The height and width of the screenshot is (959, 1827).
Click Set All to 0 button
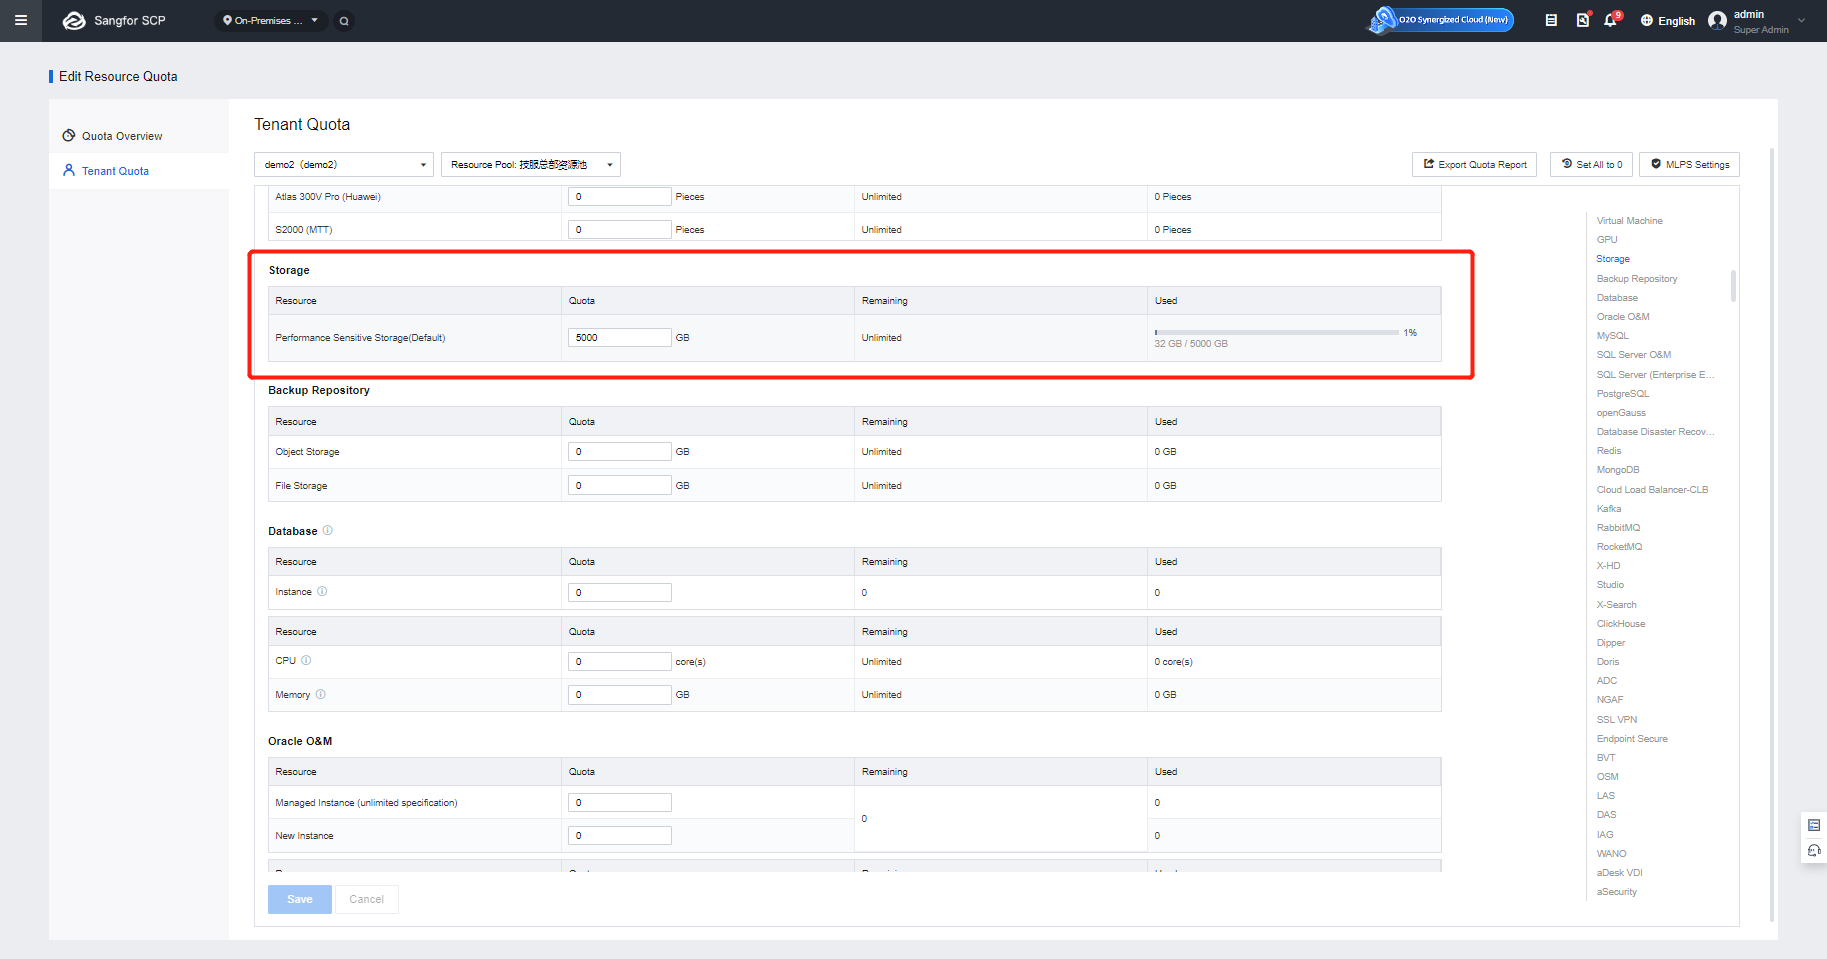pyautogui.click(x=1592, y=165)
